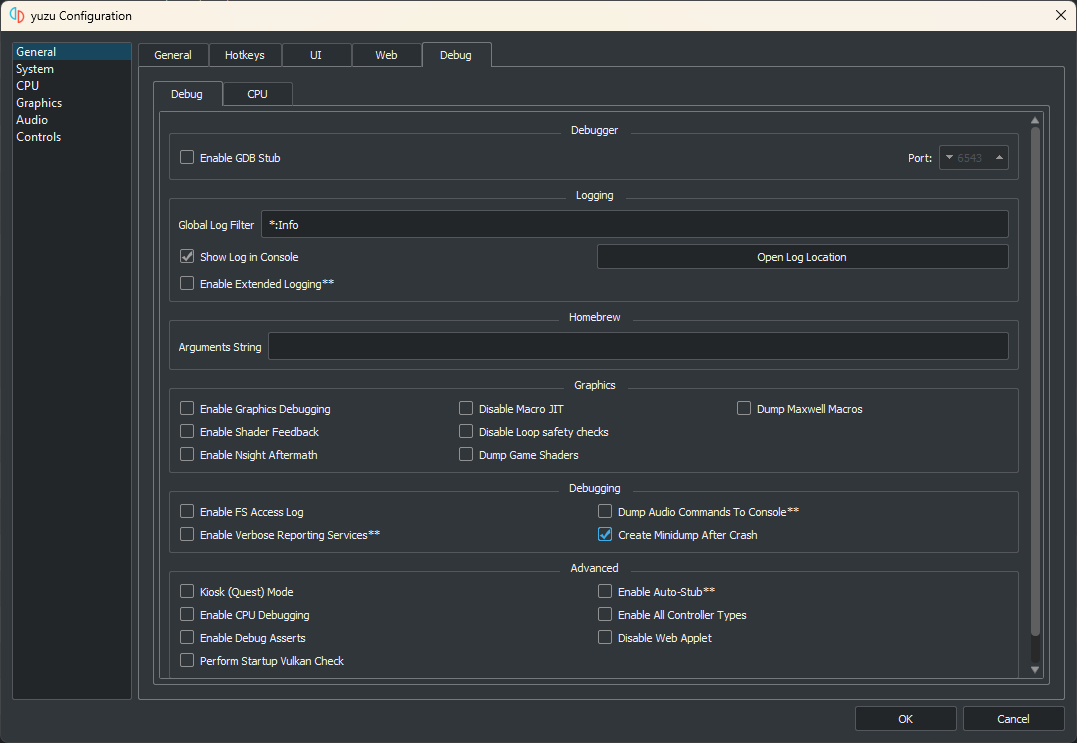Click the Port value field 6543

click(x=970, y=158)
